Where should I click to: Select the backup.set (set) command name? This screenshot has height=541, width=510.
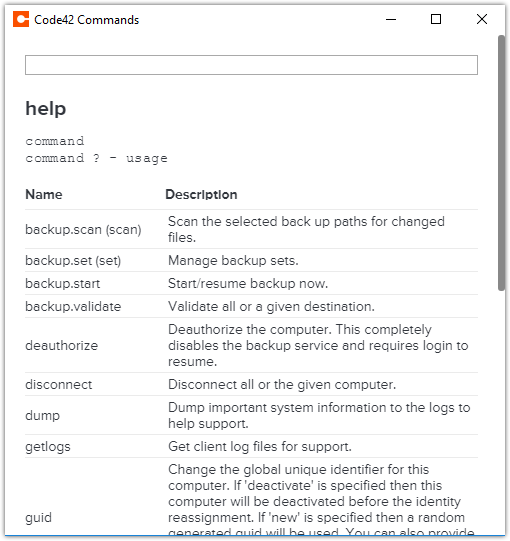[73, 260]
